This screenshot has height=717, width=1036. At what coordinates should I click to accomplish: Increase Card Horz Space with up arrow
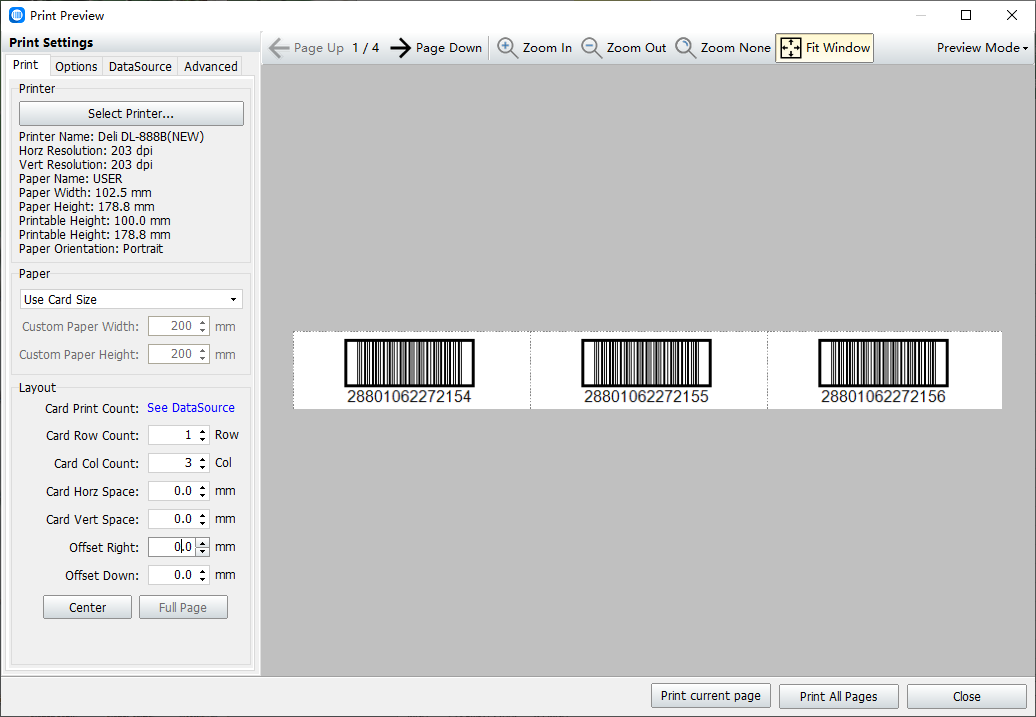point(203,487)
